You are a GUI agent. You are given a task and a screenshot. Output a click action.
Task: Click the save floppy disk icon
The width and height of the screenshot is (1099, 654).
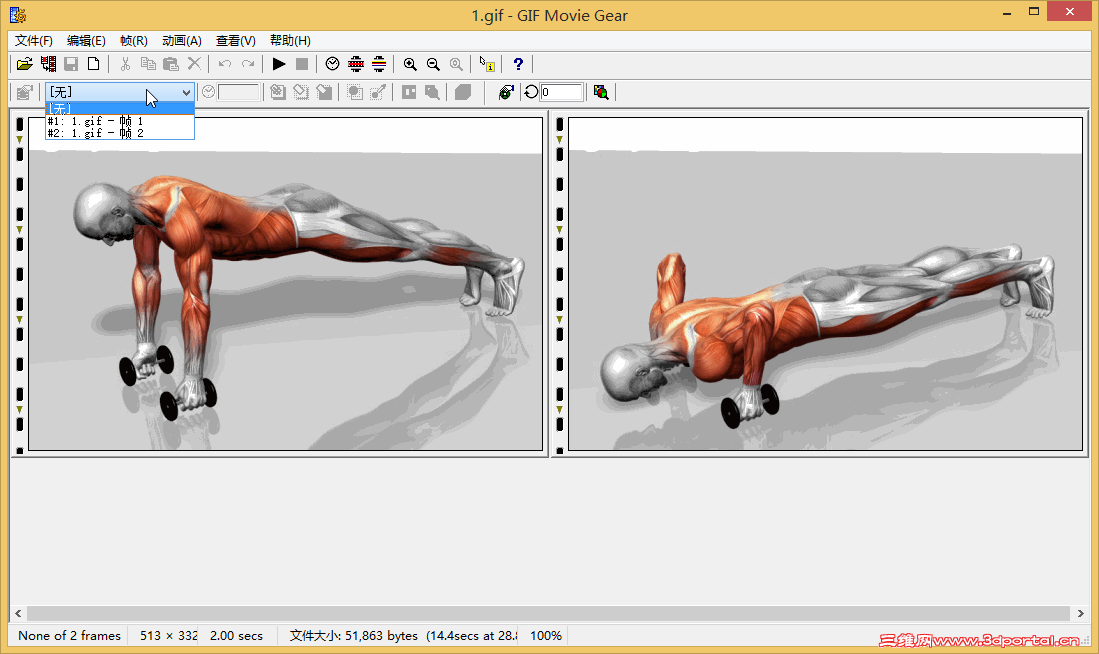71,64
